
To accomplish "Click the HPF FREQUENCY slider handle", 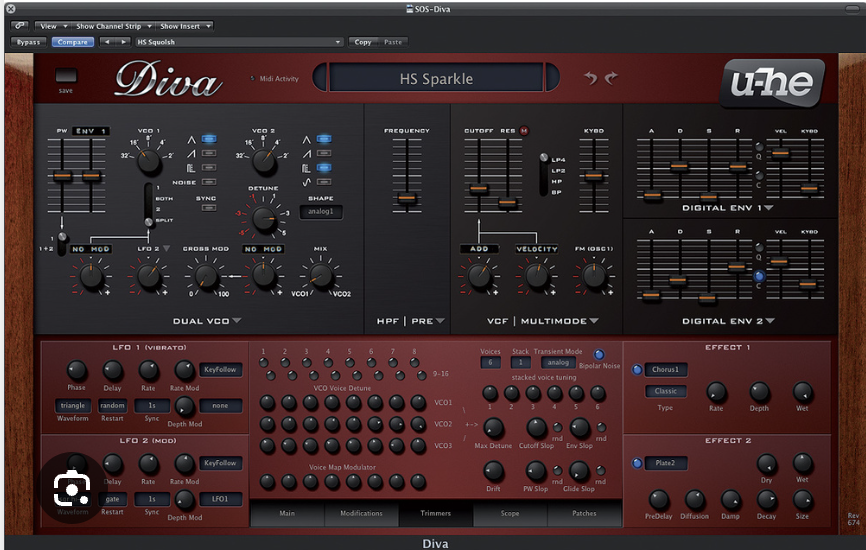I will (x=406, y=198).
